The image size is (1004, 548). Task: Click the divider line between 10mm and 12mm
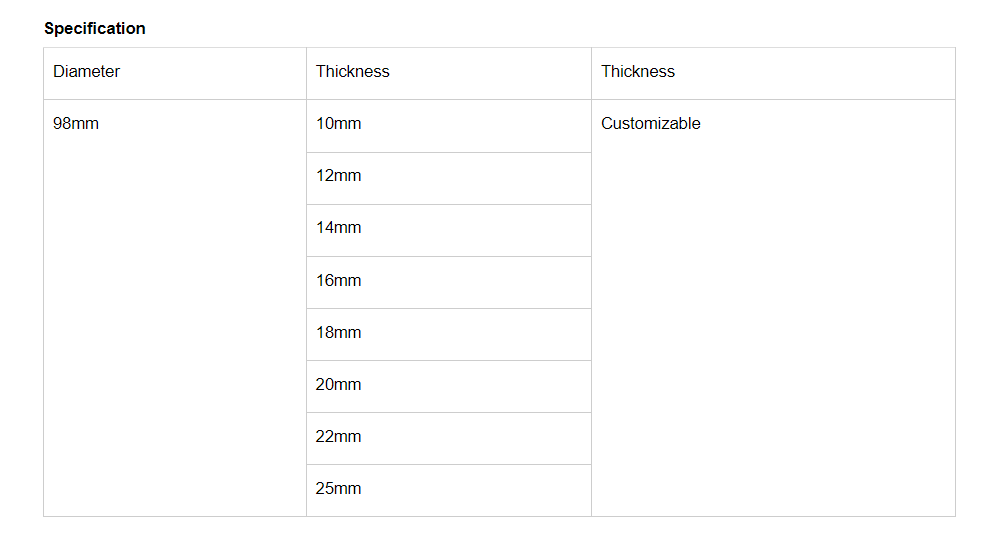[x=449, y=152]
